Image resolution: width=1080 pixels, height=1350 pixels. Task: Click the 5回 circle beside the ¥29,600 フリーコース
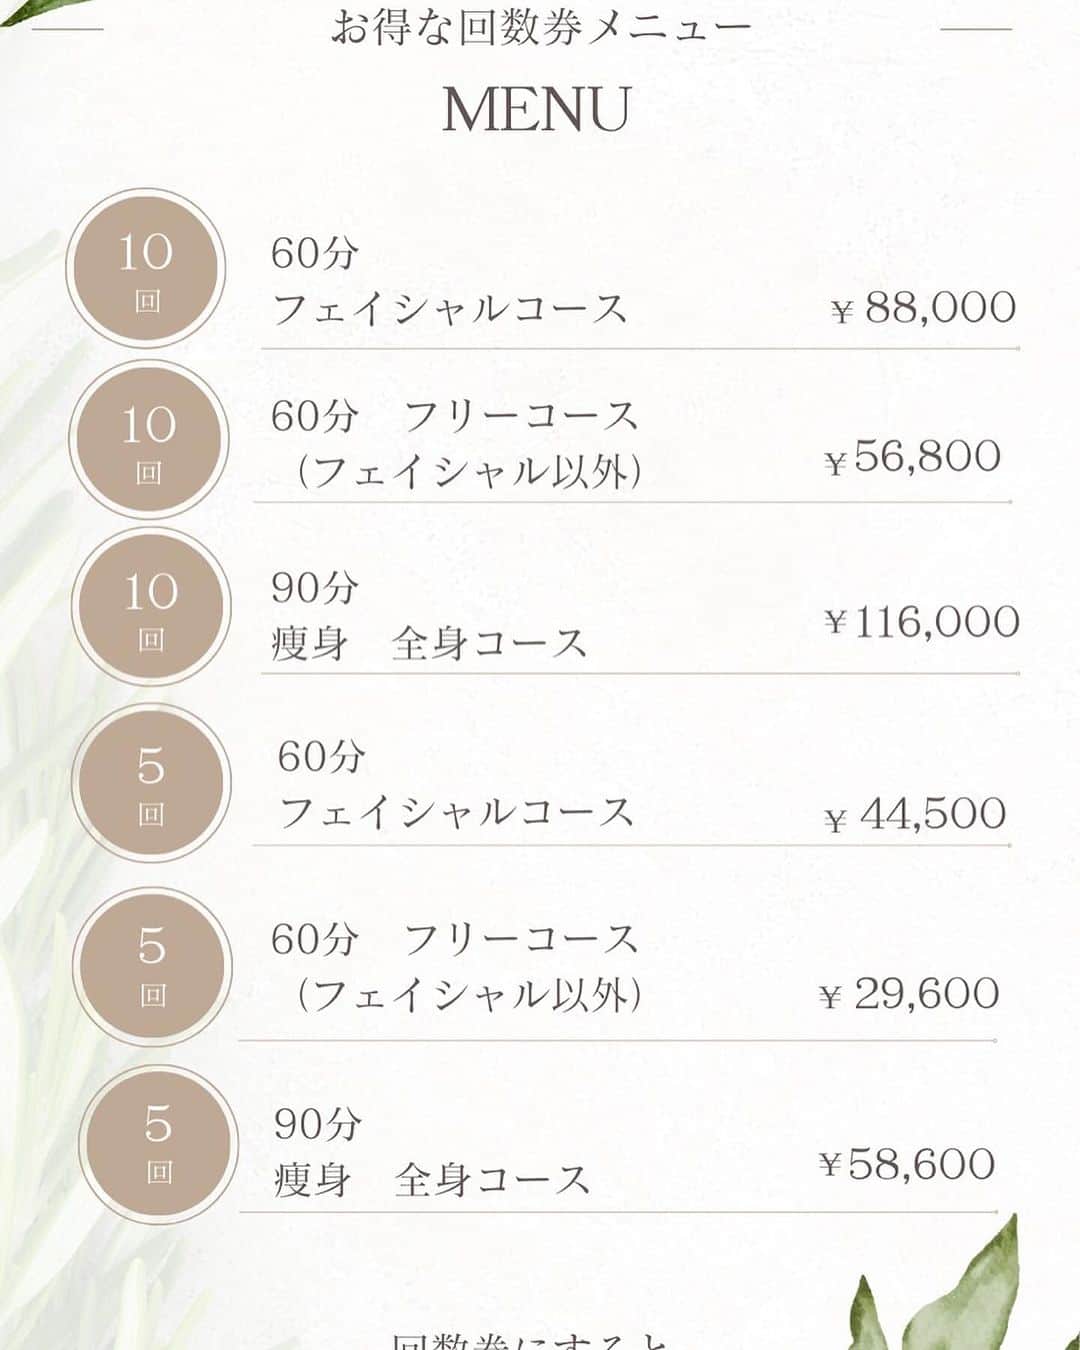click(x=153, y=966)
